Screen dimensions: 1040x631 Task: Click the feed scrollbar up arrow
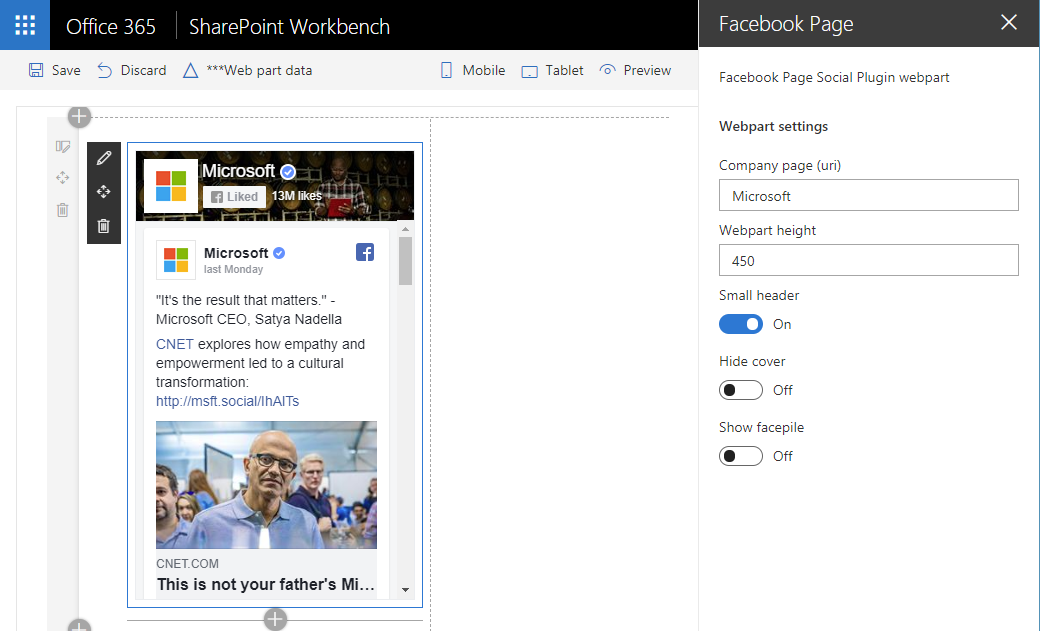(x=405, y=229)
